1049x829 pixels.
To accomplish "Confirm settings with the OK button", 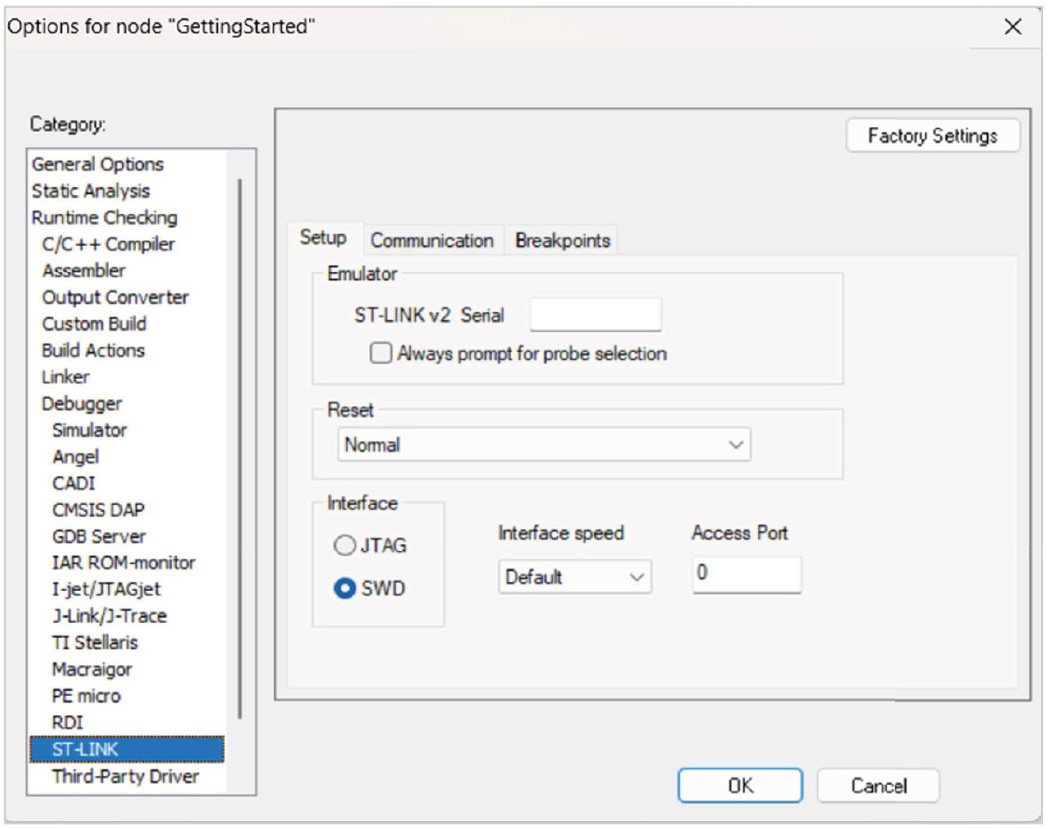I will click(740, 786).
